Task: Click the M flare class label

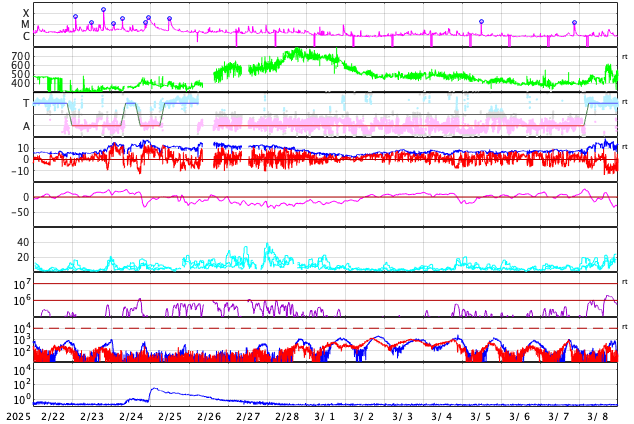Action: [25, 25]
